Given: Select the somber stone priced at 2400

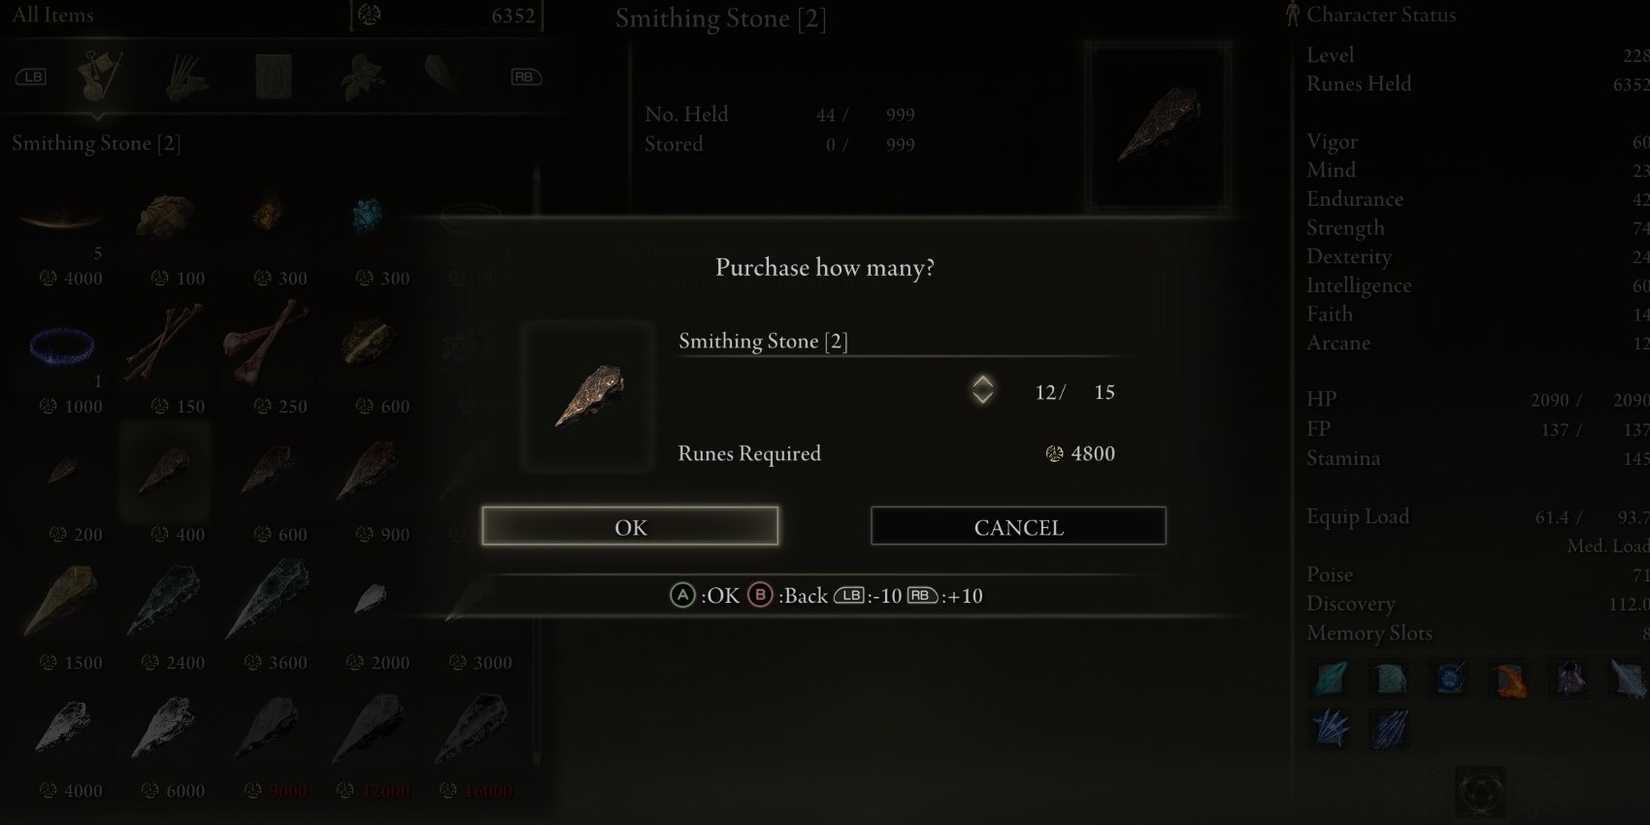Looking at the screenshot, I should pyautogui.click(x=165, y=598).
